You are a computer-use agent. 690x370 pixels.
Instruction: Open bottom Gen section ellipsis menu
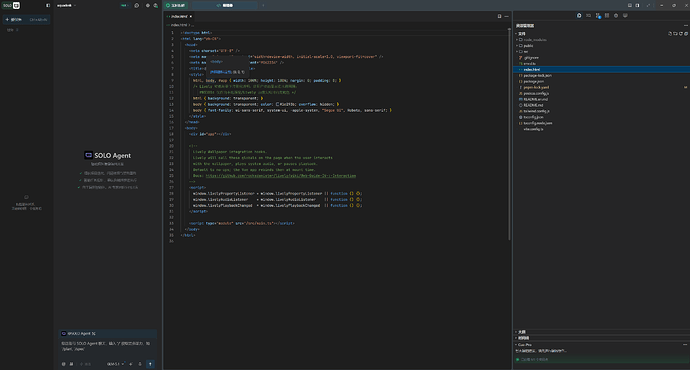pos(685,344)
